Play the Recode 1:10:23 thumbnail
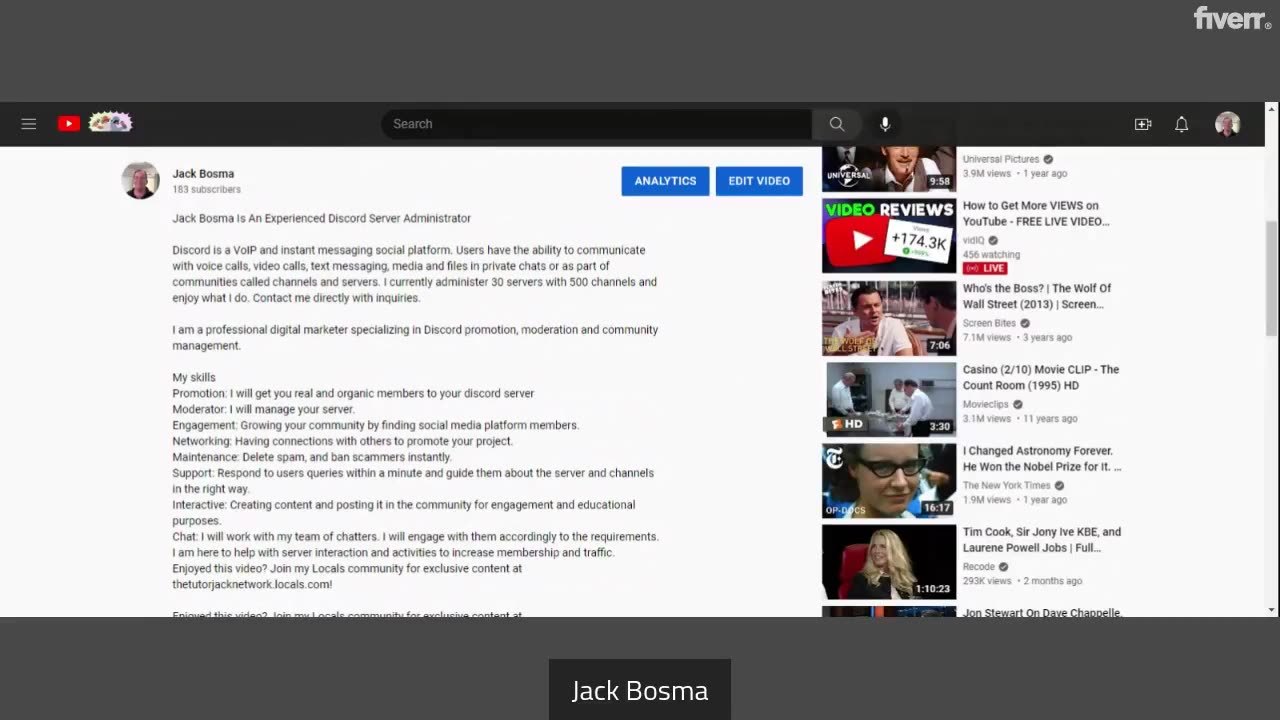The image size is (1280, 720). click(889, 561)
